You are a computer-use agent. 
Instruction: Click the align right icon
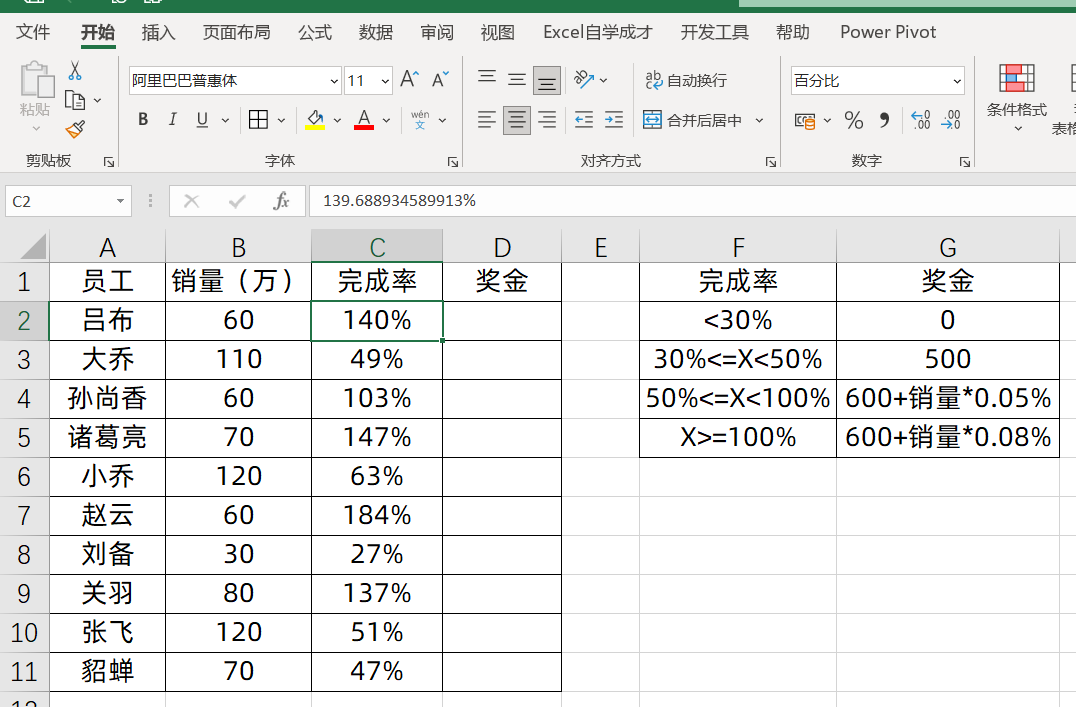point(547,120)
